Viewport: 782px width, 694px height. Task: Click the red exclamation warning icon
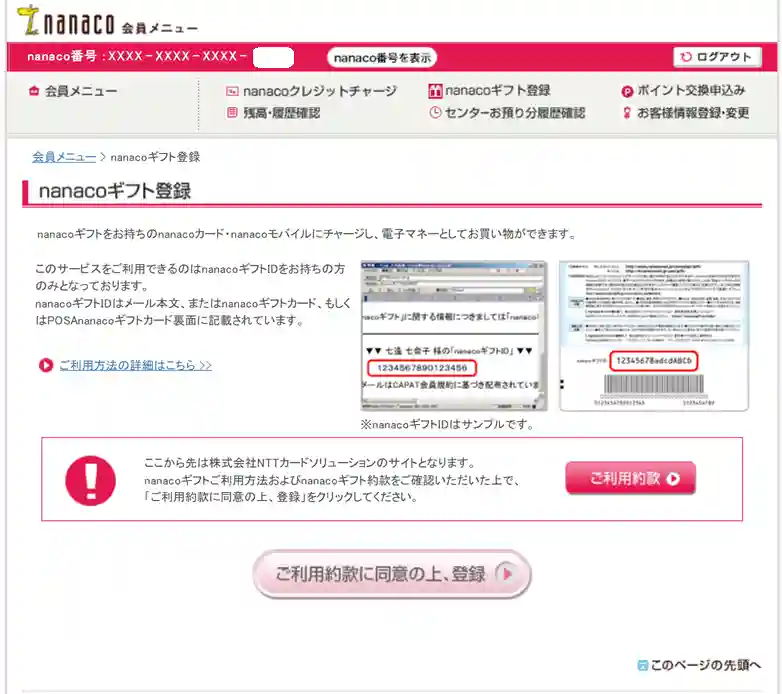pyautogui.click(x=90, y=481)
